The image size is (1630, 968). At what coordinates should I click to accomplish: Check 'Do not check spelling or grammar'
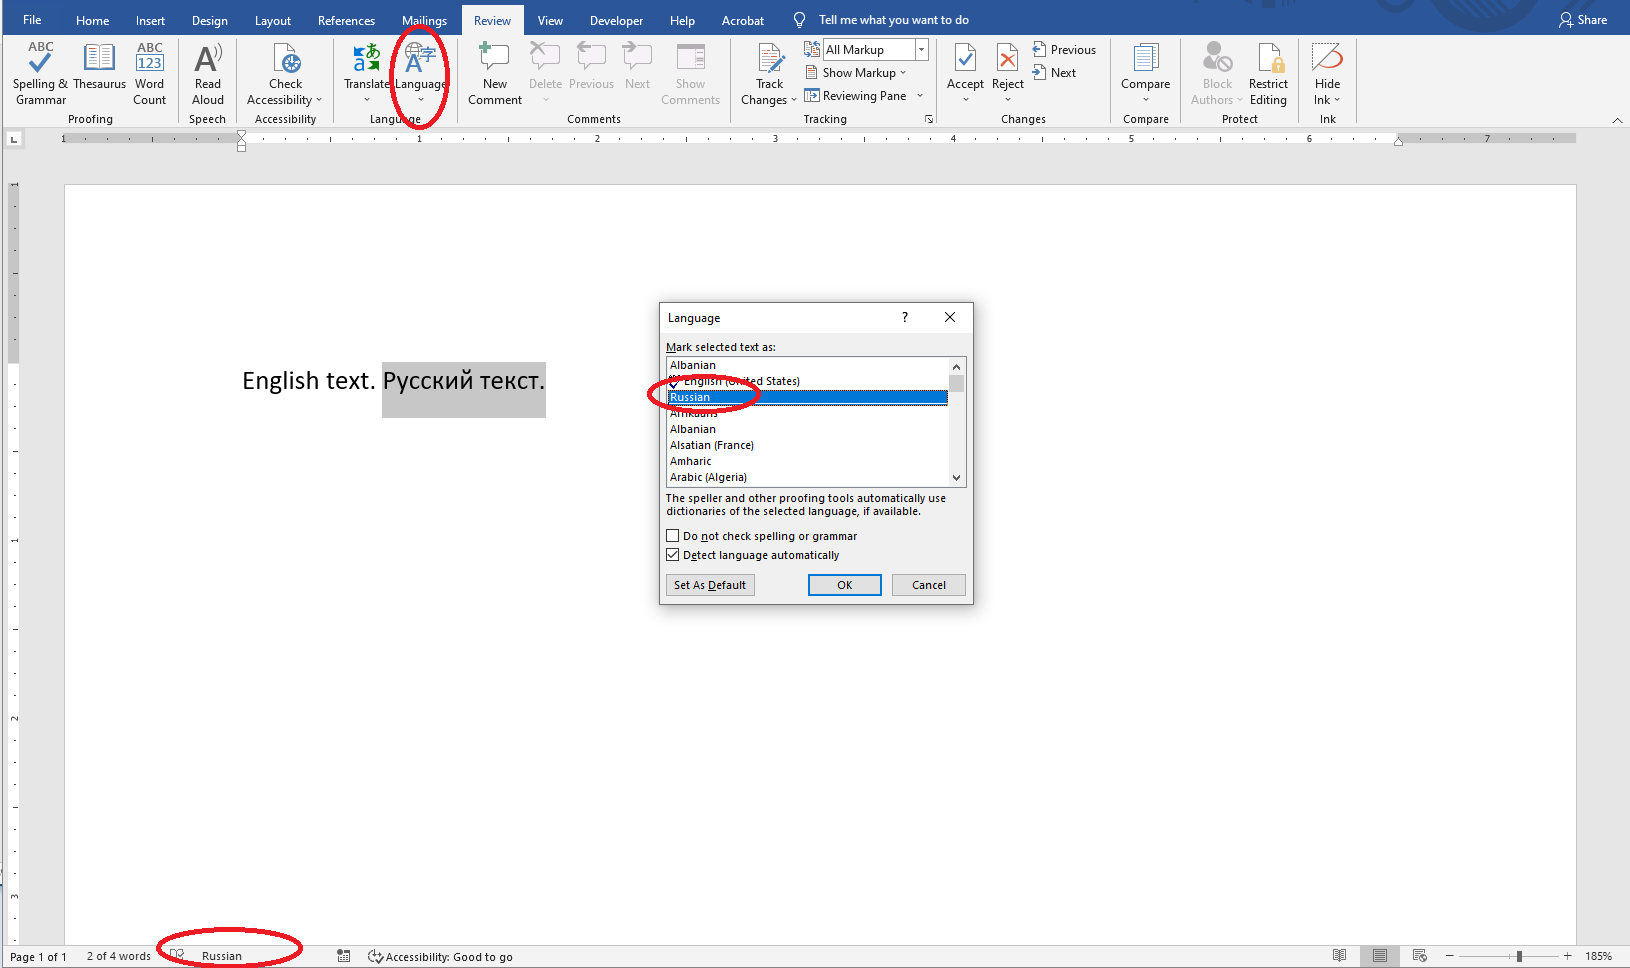pyautogui.click(x=673, y=536)
